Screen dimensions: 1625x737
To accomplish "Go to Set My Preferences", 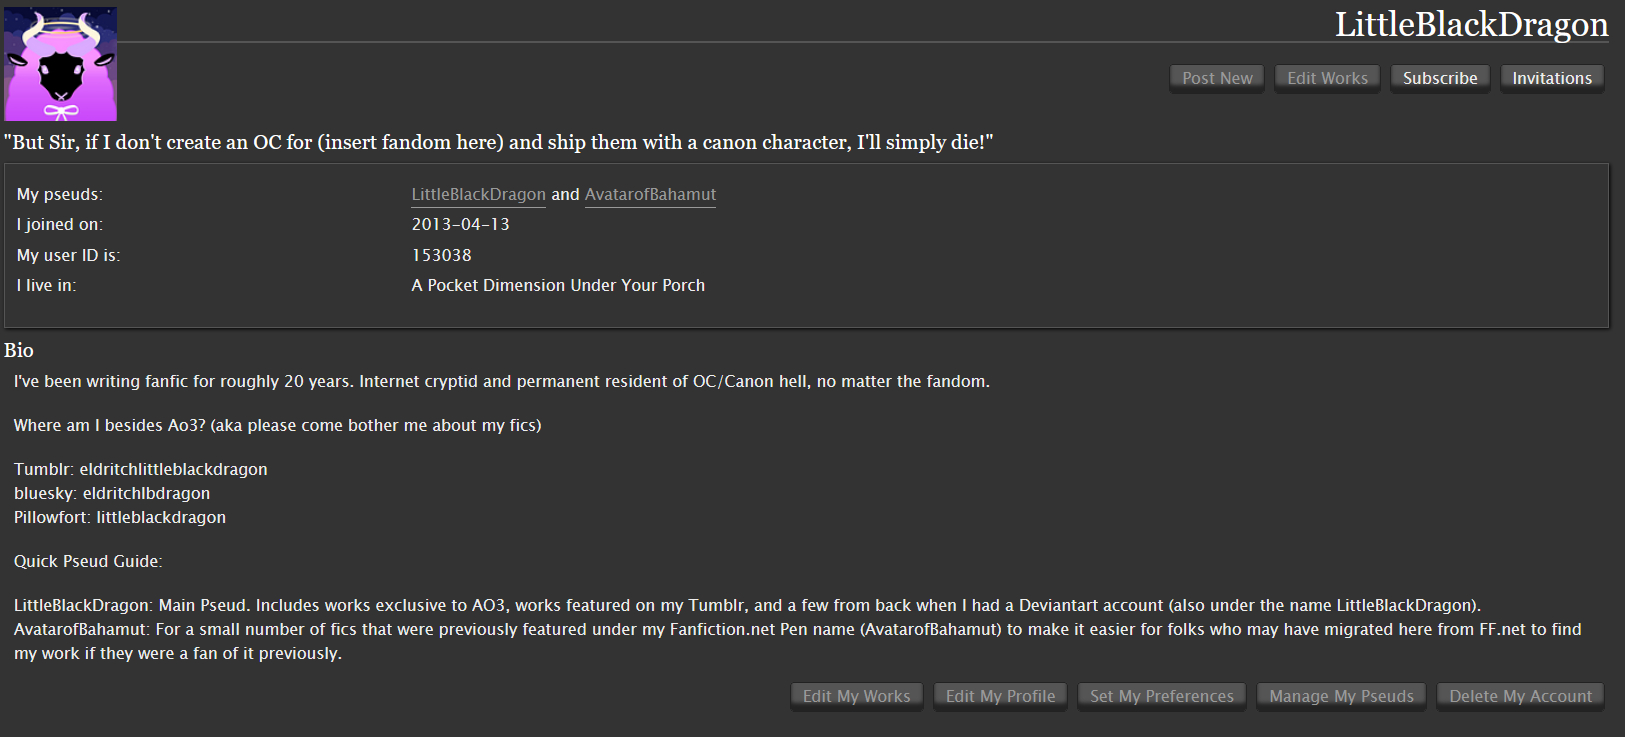I will [x=1162, y=696].
